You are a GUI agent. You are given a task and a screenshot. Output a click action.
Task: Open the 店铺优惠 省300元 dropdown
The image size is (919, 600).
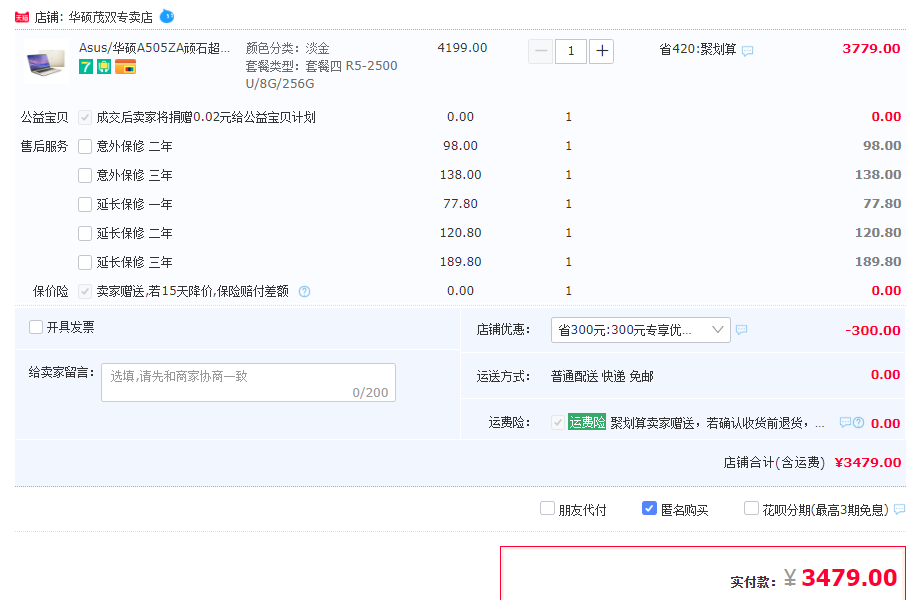[x=641, y=330]
